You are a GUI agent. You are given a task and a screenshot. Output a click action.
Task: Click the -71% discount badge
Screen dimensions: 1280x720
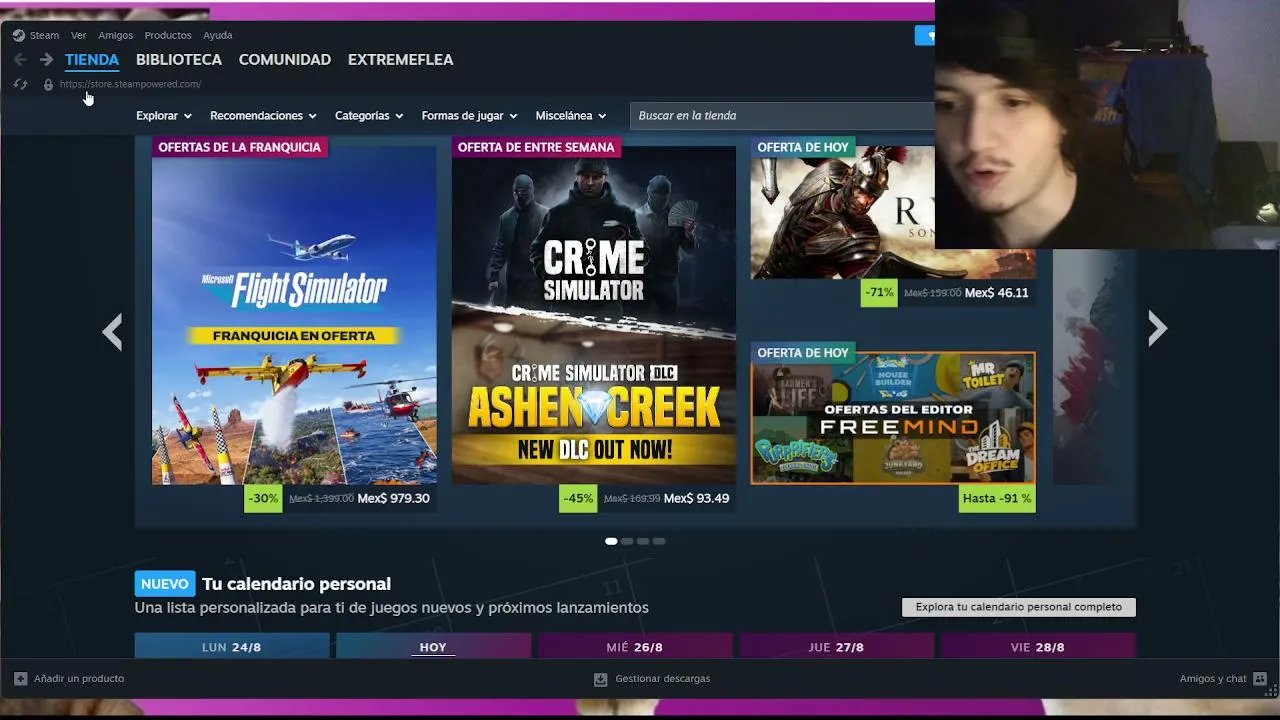coord(879,293)
